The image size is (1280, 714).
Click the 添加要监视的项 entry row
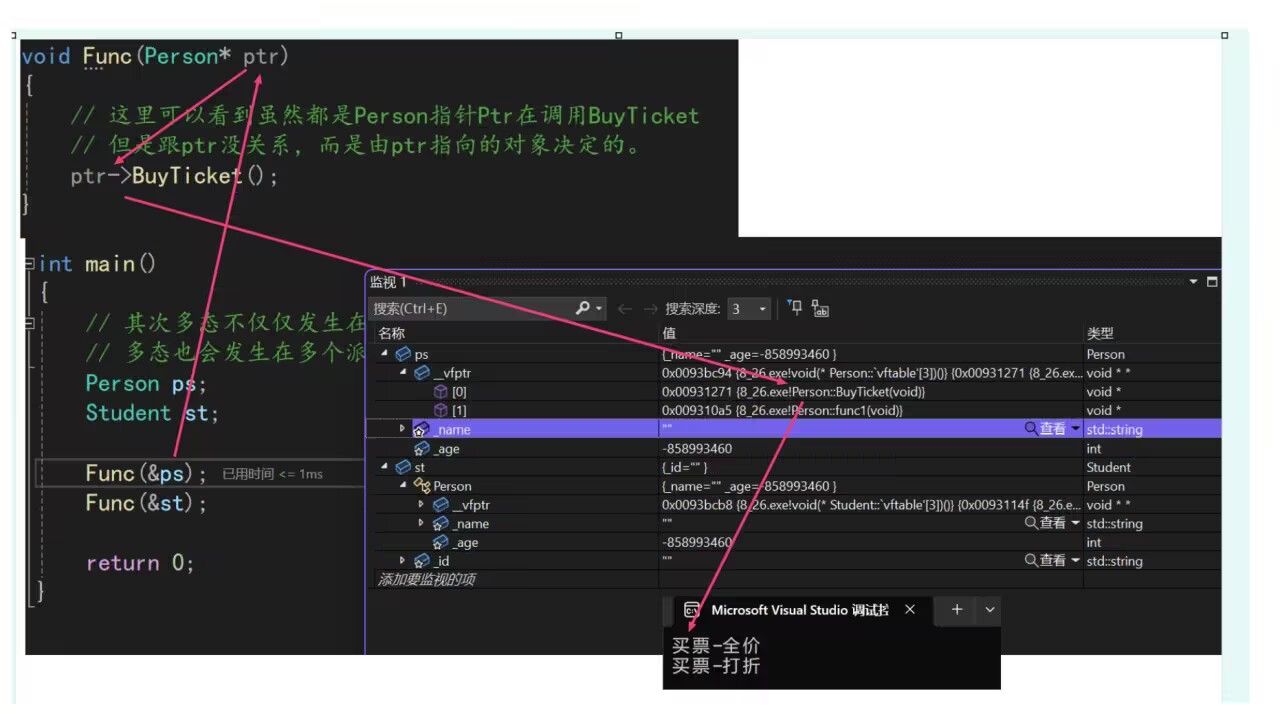coord(426,580)
